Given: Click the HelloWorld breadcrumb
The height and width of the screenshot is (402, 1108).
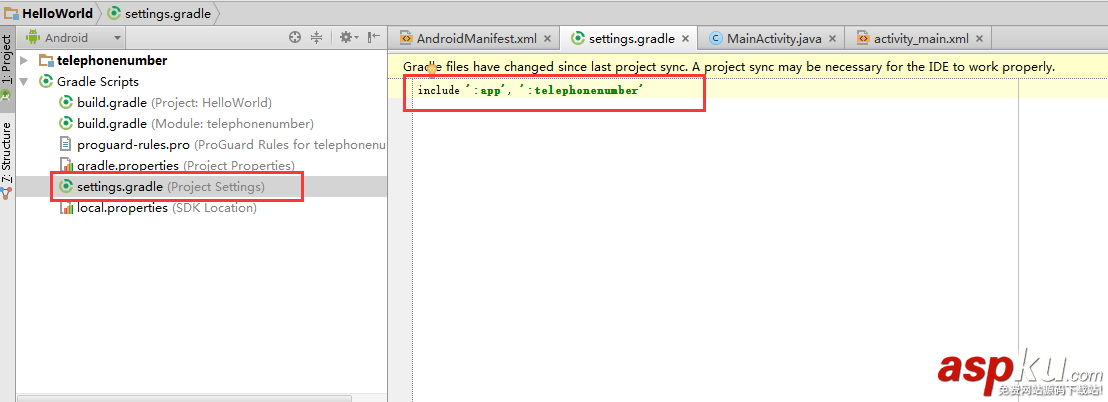Looking at the screenshot, I should pos(49,13).
